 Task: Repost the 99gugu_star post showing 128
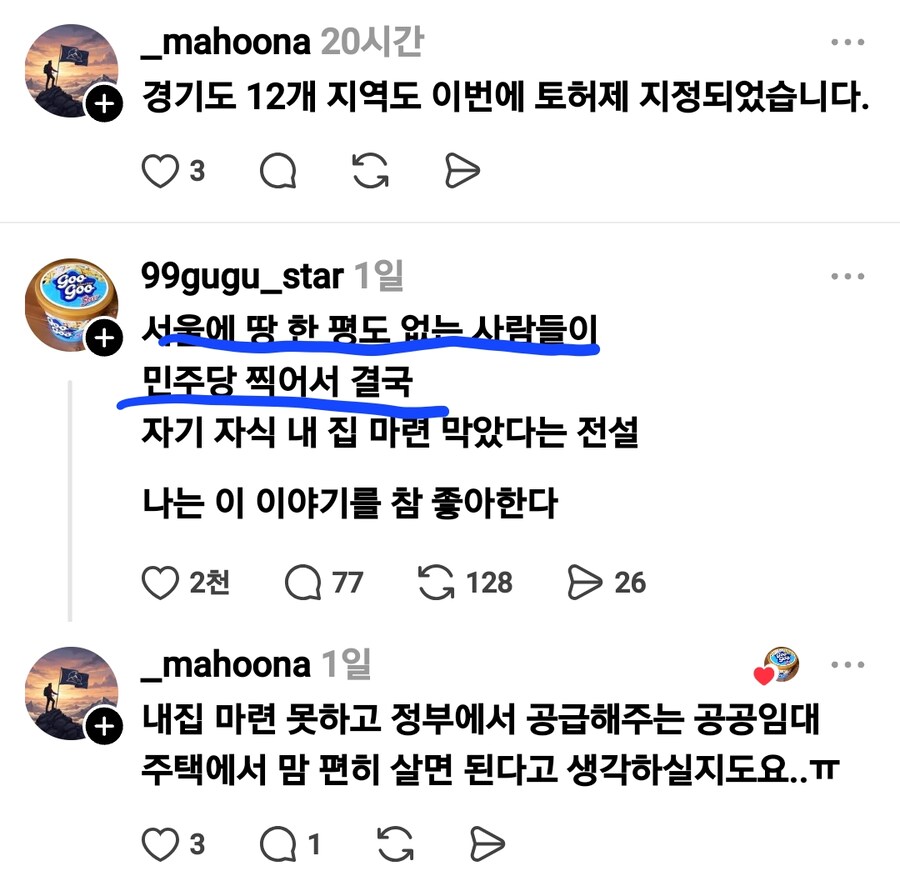pyautogui.click(x=436, y=583)
